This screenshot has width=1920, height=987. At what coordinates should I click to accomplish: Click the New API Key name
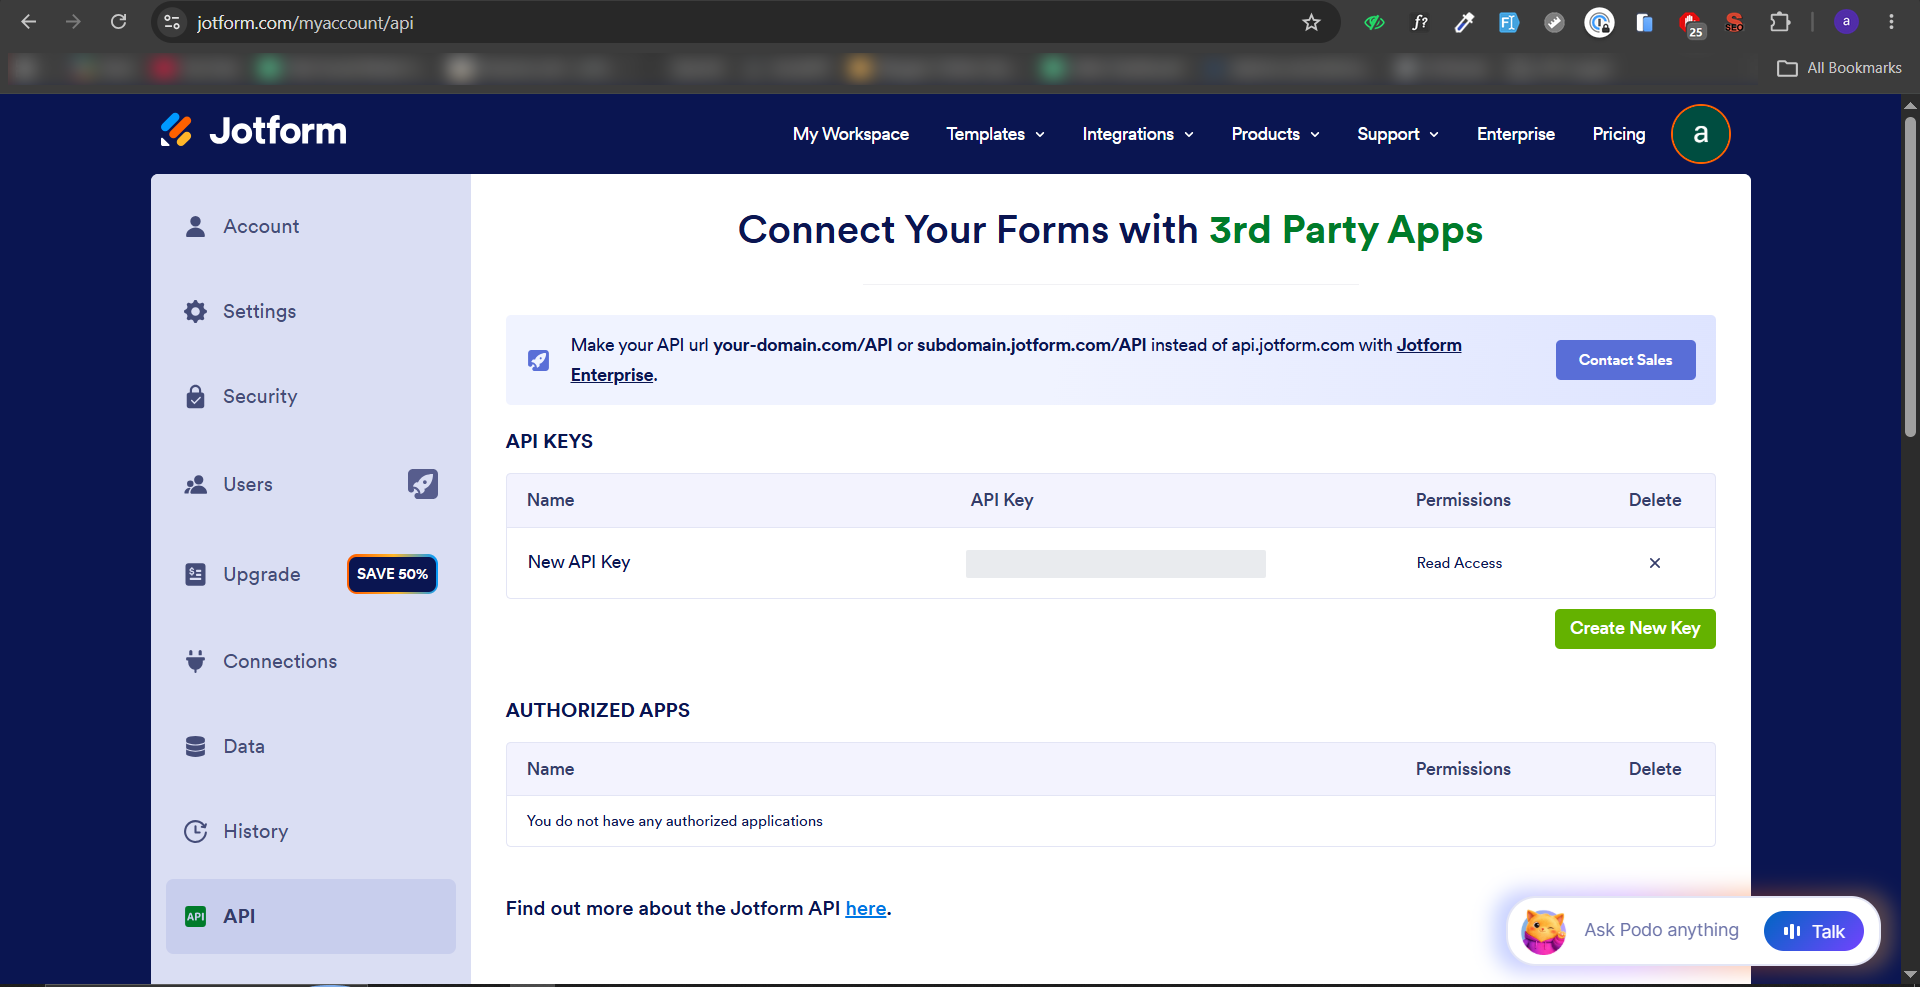(x=579, y=562)
